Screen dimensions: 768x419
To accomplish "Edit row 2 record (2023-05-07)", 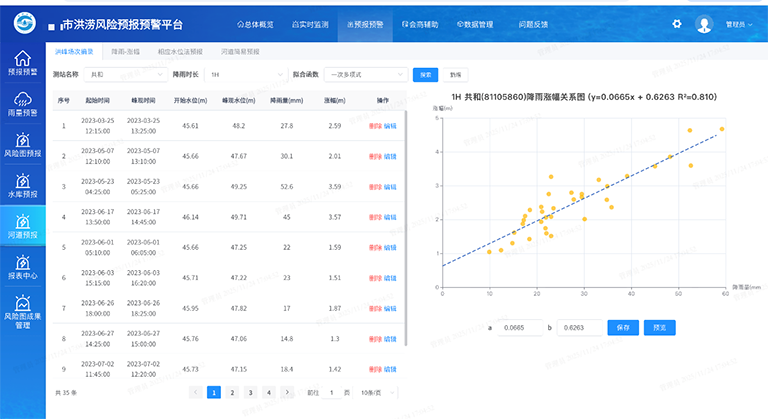I will (x=390, y=156).
